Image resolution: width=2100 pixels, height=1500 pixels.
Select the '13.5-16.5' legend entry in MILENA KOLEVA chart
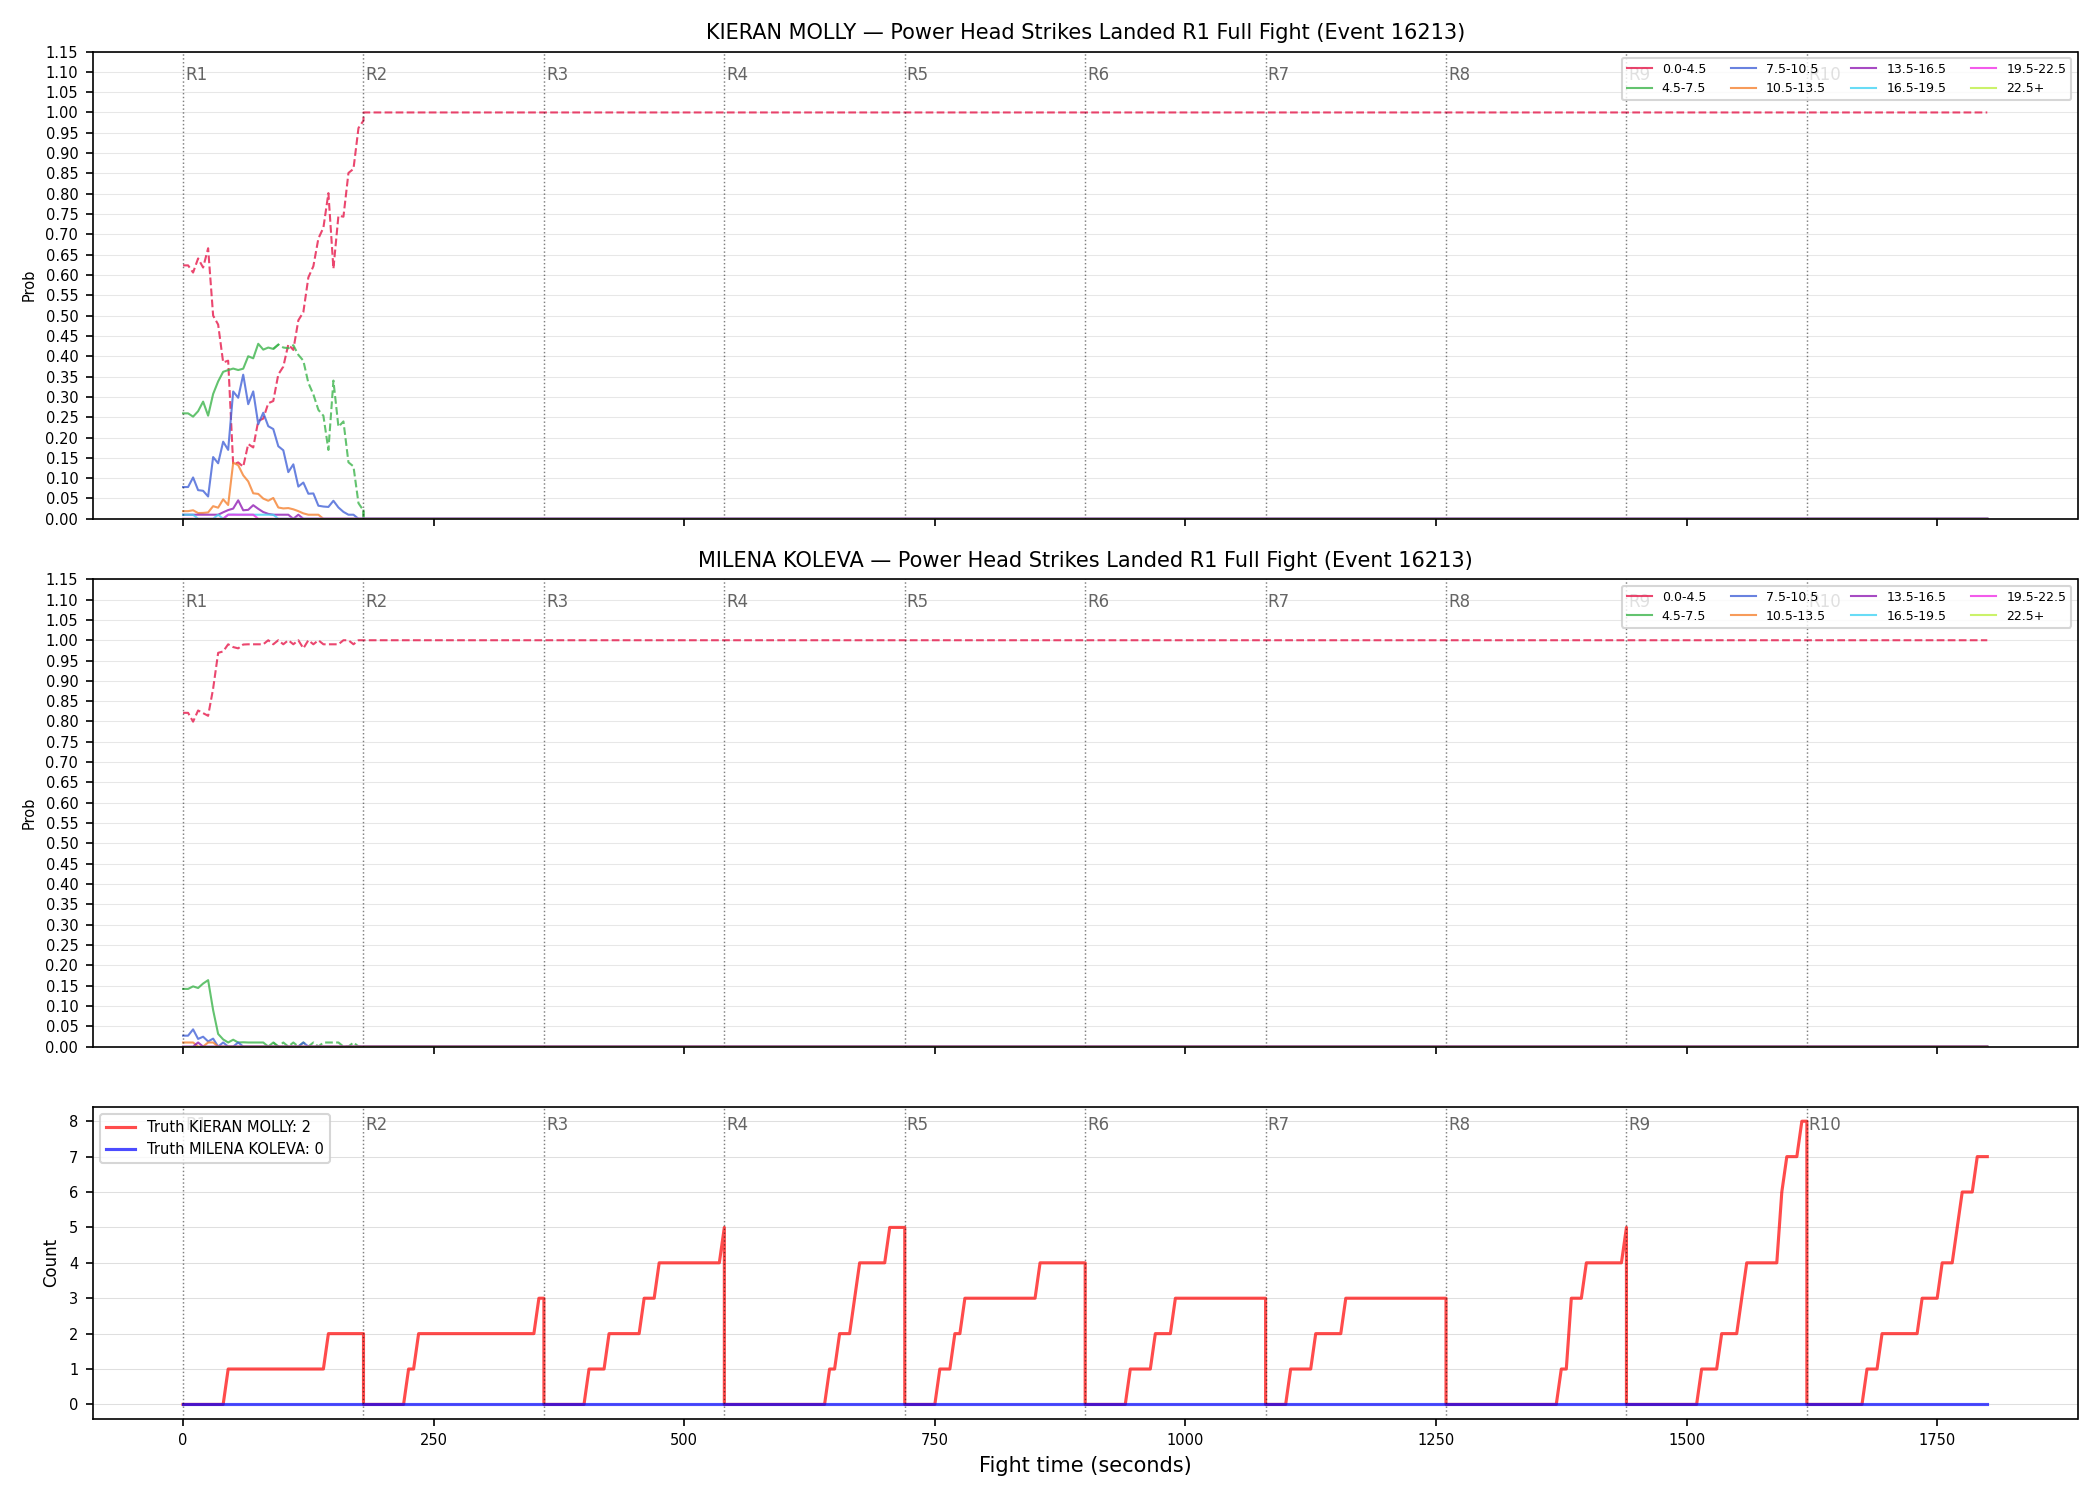click(x=1899, y=597)
